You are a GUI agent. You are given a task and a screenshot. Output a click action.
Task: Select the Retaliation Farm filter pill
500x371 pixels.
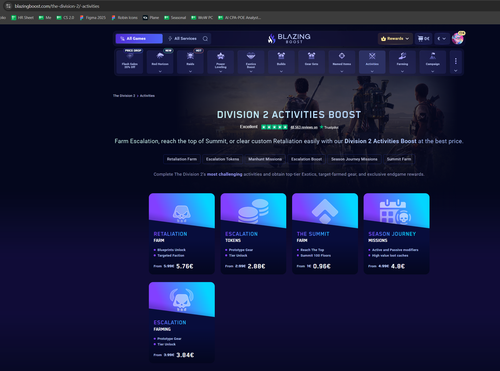pyautogui.click(x=182, y=159)
